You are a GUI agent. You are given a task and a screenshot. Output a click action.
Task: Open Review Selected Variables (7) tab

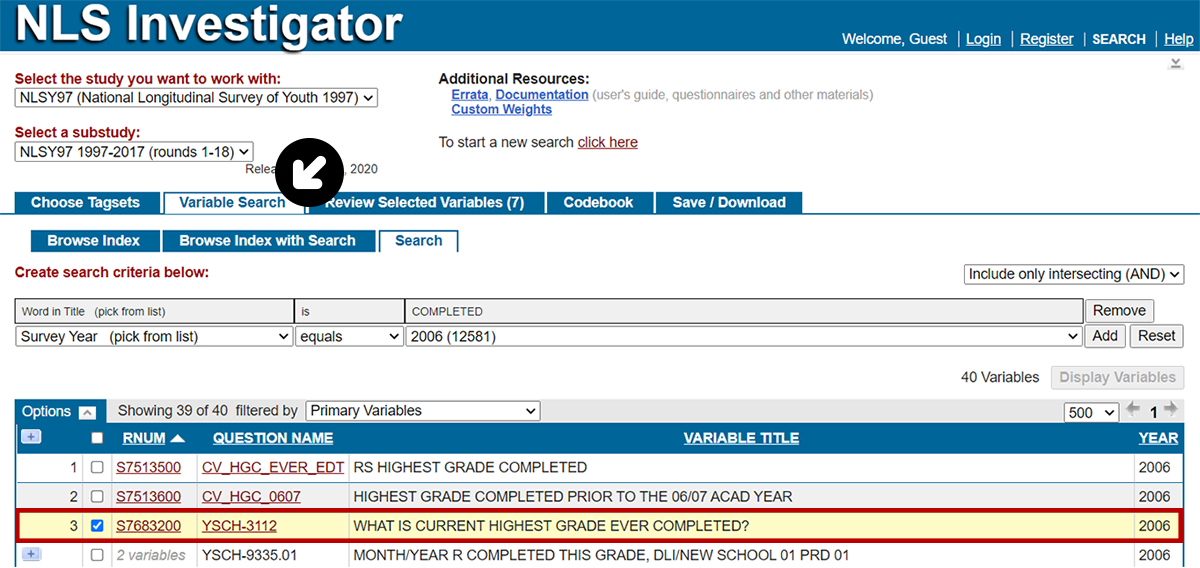click(x=424, y=203)
